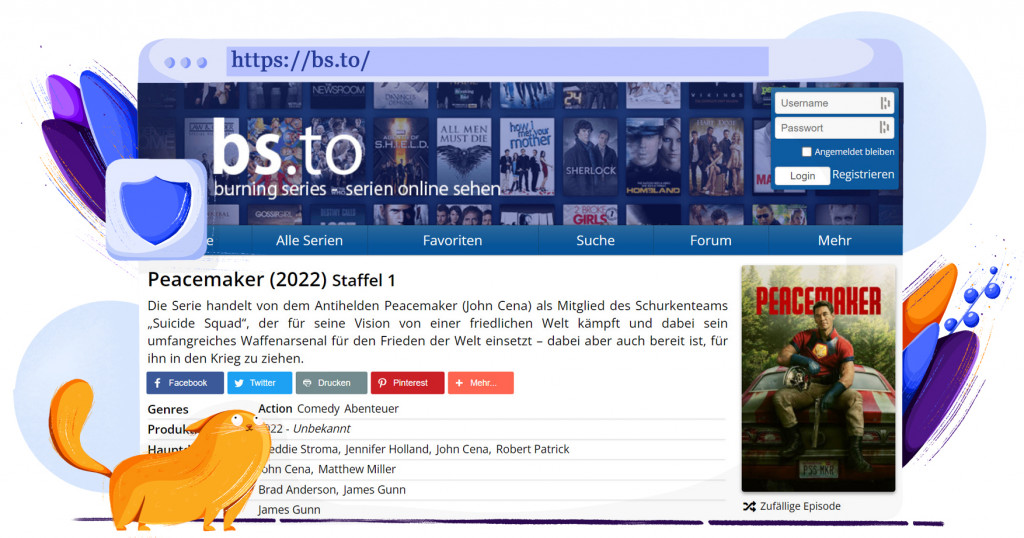Open Matthew Miller producer link
This screenshot has width=1024, height=538.
click(357, 469)
